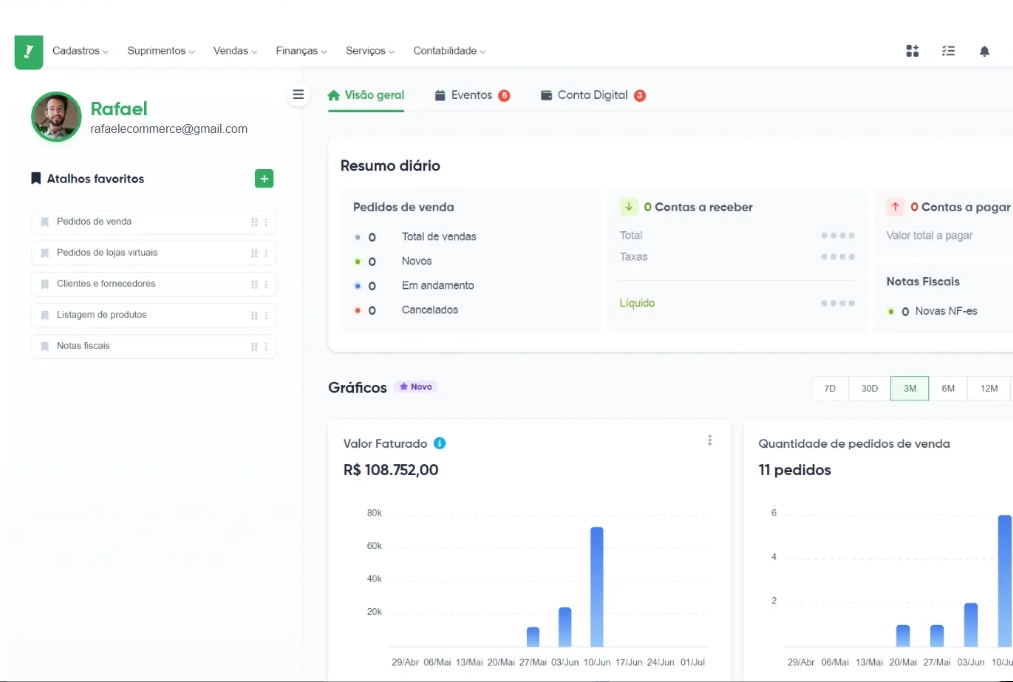Open options dots for Pedidos de venda shortcut

tap(266, 222)
